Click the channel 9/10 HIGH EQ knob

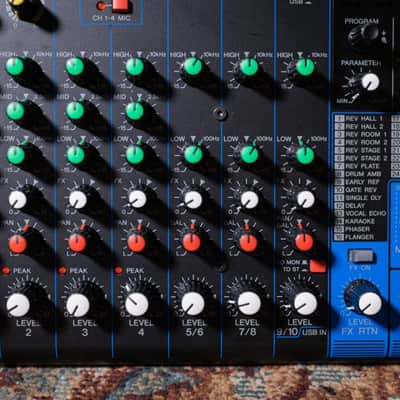coord(305,67)
